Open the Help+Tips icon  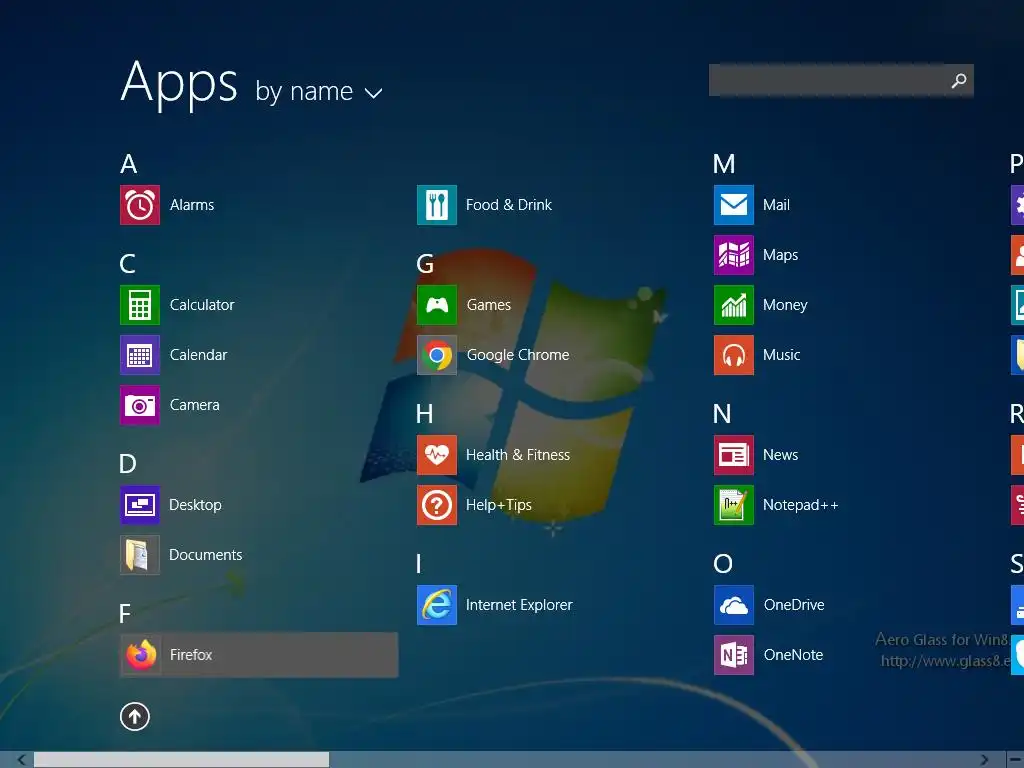point(437,505)
